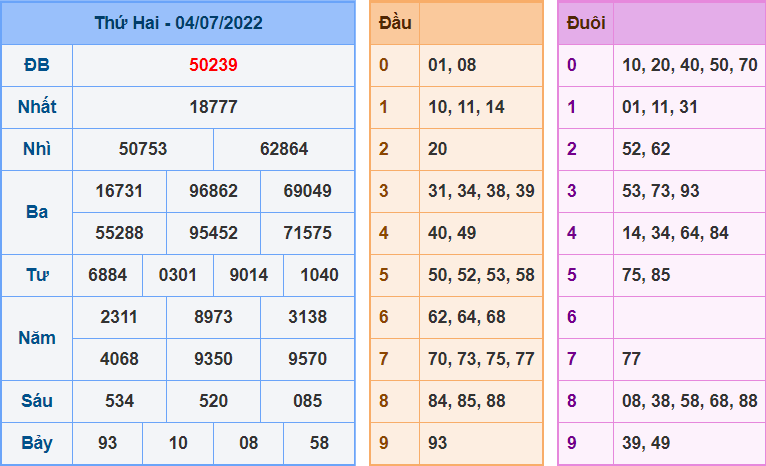Click the Đuôi column header
766x466 pixels.
586,23
